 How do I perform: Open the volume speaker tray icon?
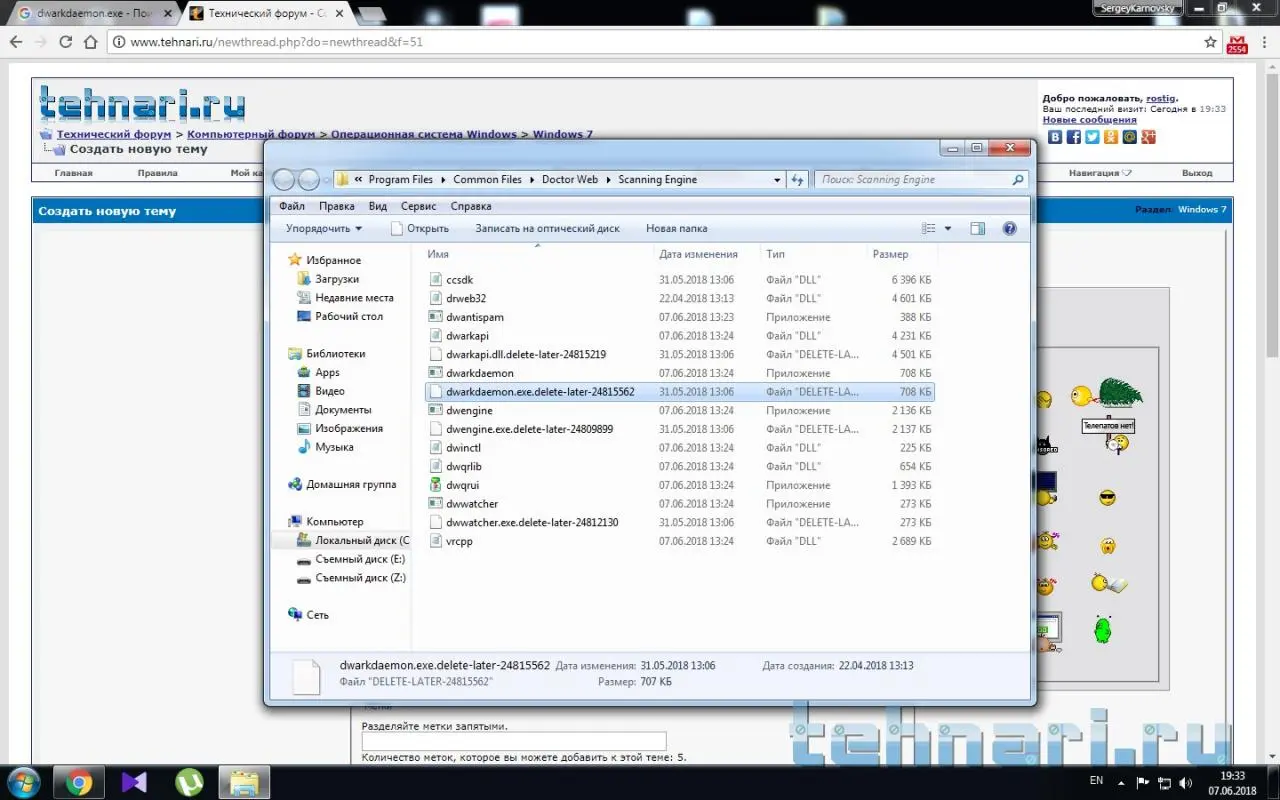pos(1186,781)
